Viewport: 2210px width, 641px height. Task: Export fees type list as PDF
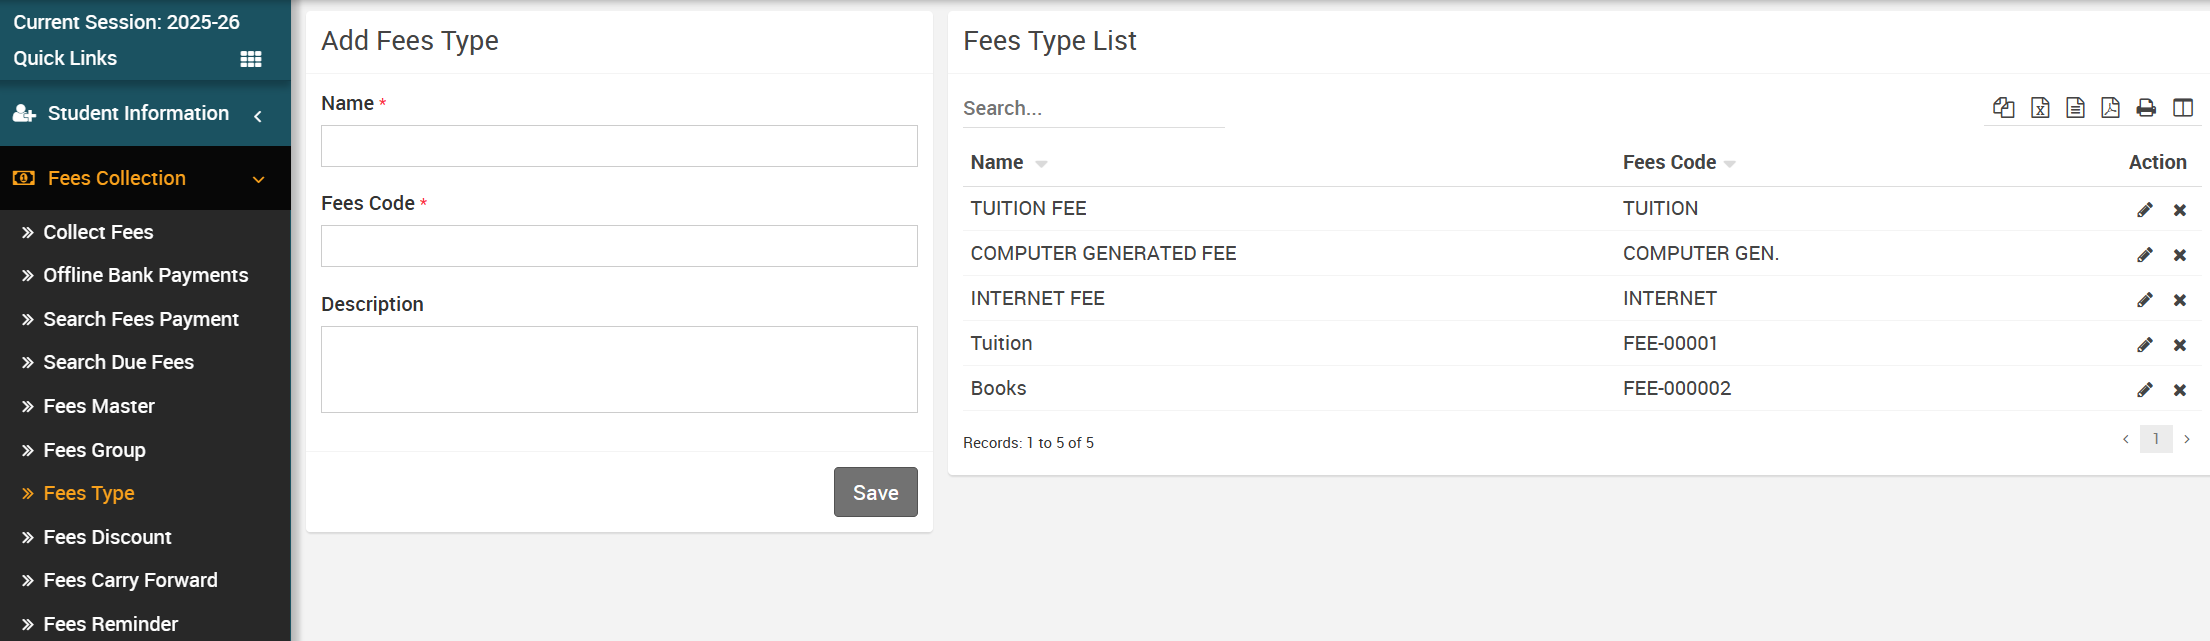[x=2110, y=108]
